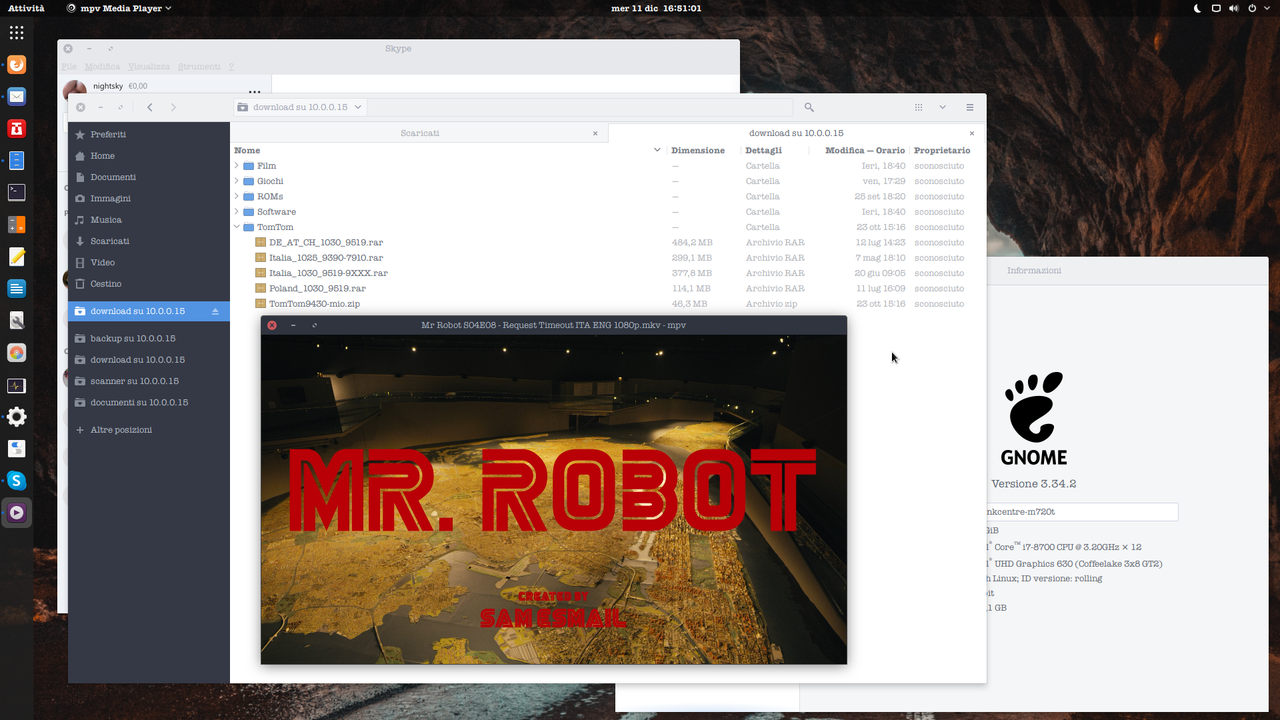Image resolution: width=1280 pixels, height=720 pixels.
Task: Open the Attività overview
Action: [x=26, y=8]
